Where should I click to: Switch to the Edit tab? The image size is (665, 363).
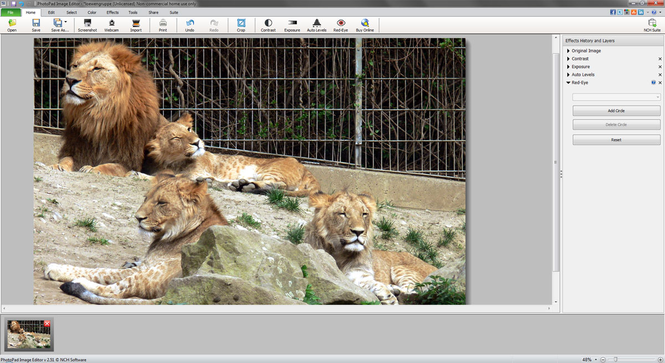tap(51, 12)
